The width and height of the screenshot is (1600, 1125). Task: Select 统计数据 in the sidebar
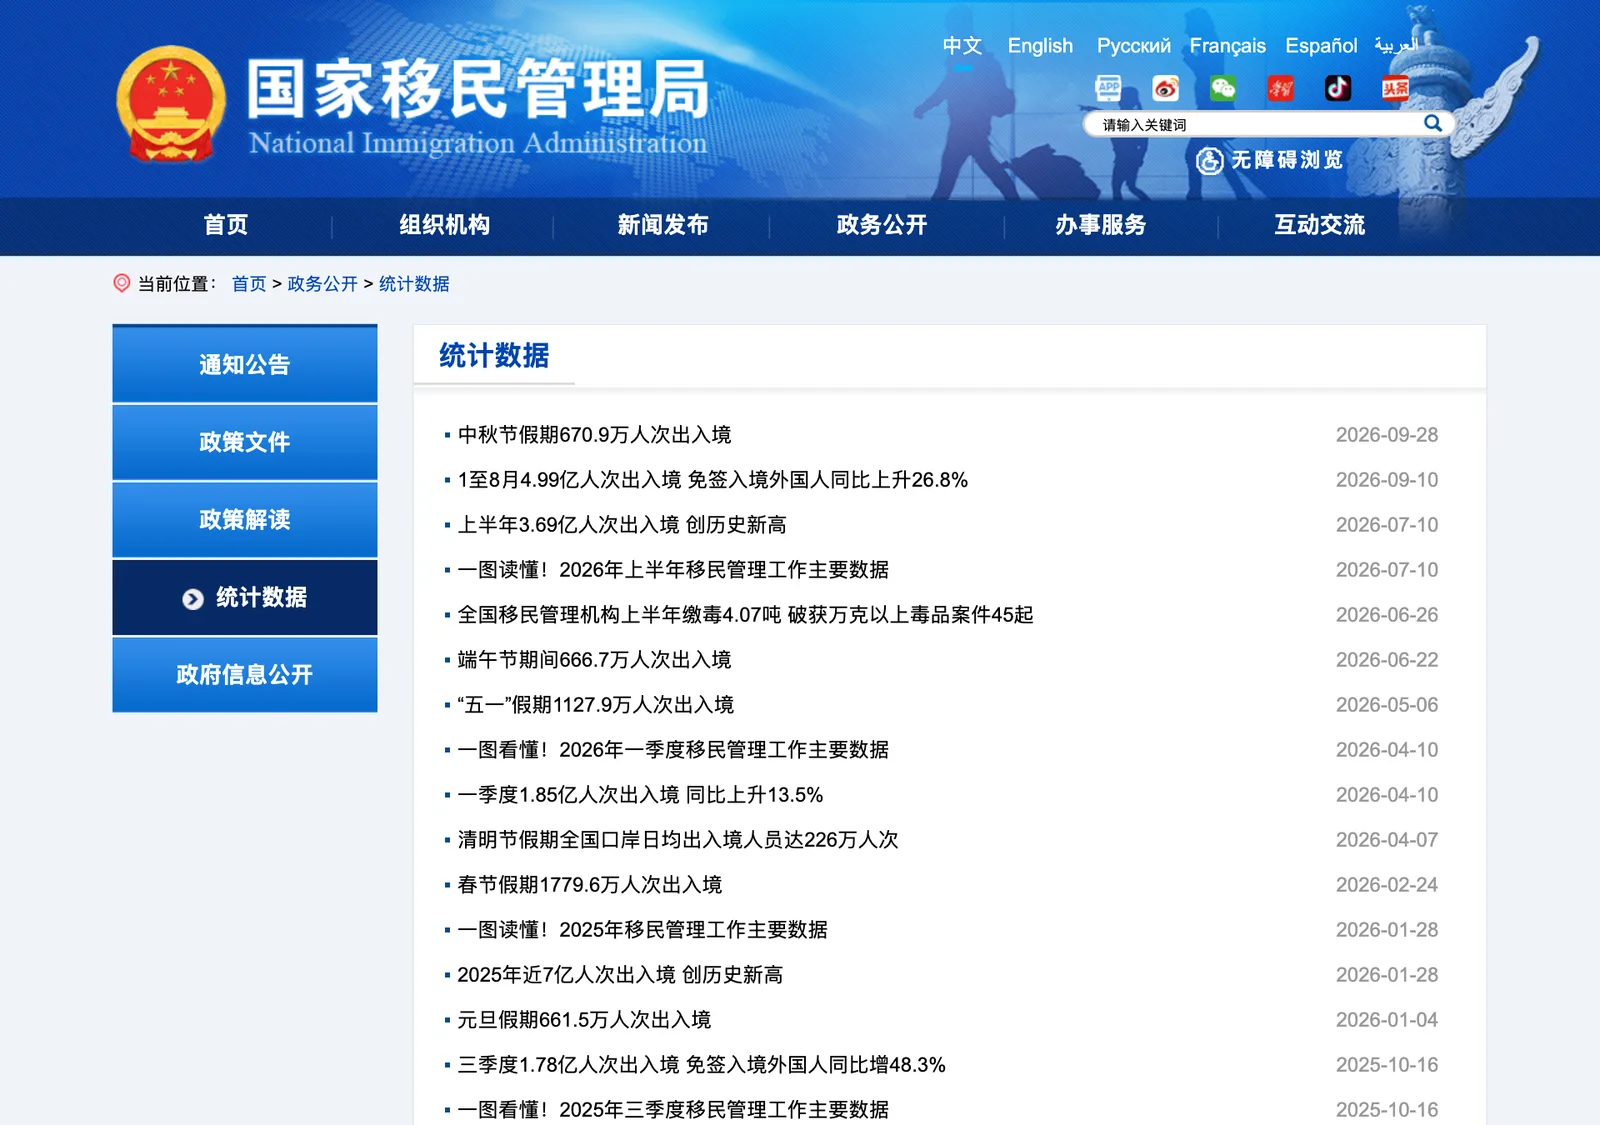(x=245, y=597)
